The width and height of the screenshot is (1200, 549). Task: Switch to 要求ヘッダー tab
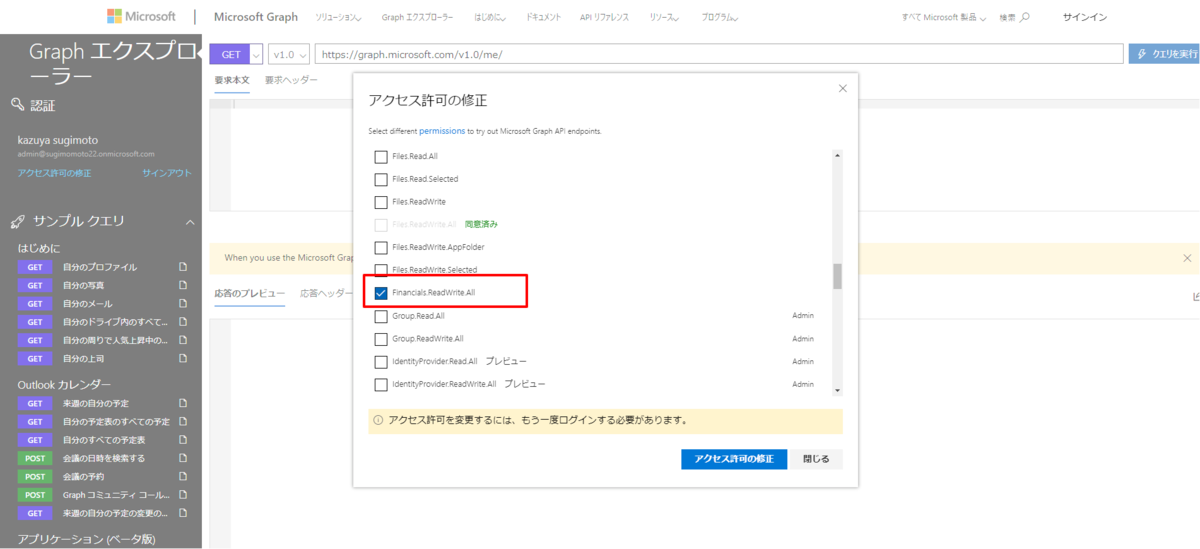tap(291, 80)
